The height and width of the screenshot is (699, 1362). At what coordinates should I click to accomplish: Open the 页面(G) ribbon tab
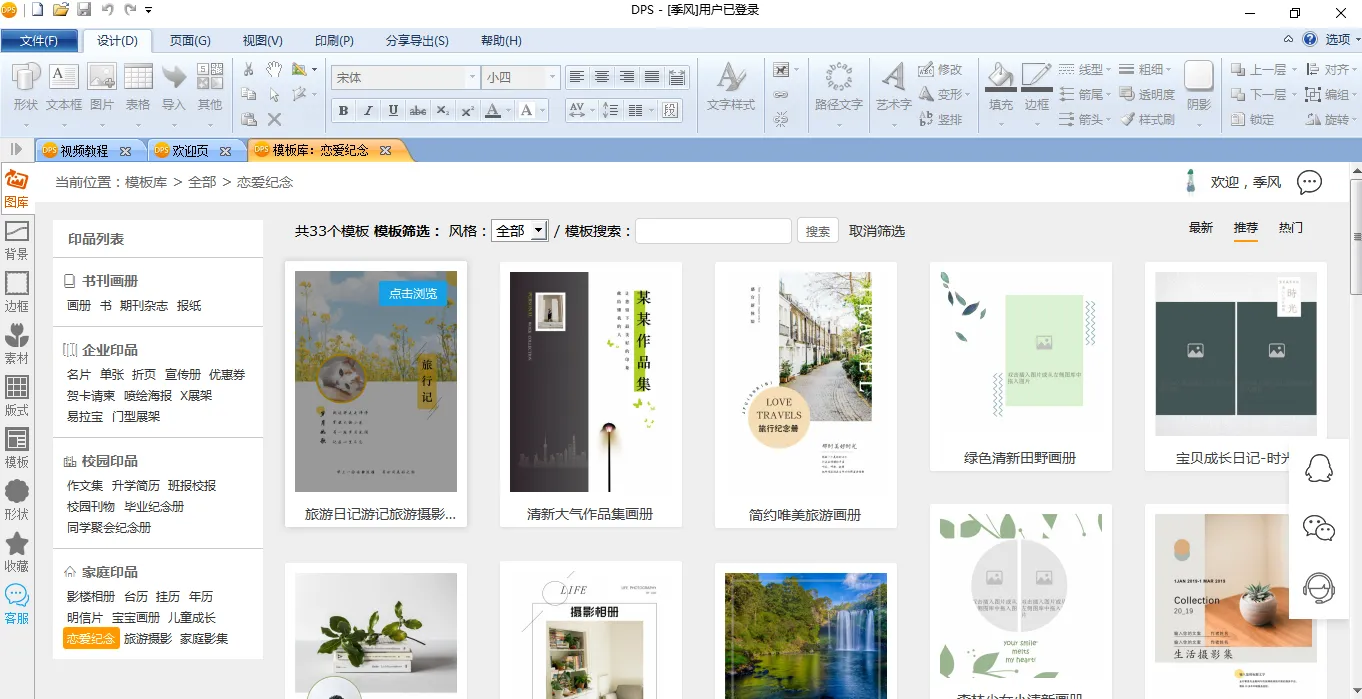point(190,41)
